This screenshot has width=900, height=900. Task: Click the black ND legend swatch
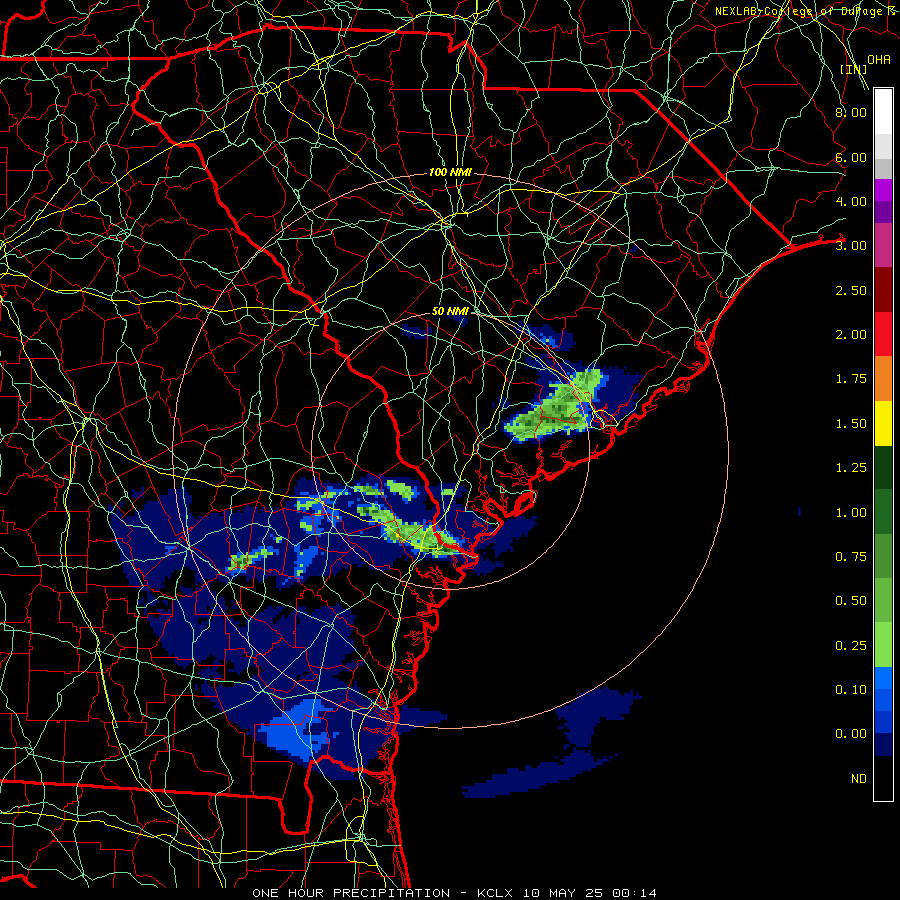click(x=883, y=778)
